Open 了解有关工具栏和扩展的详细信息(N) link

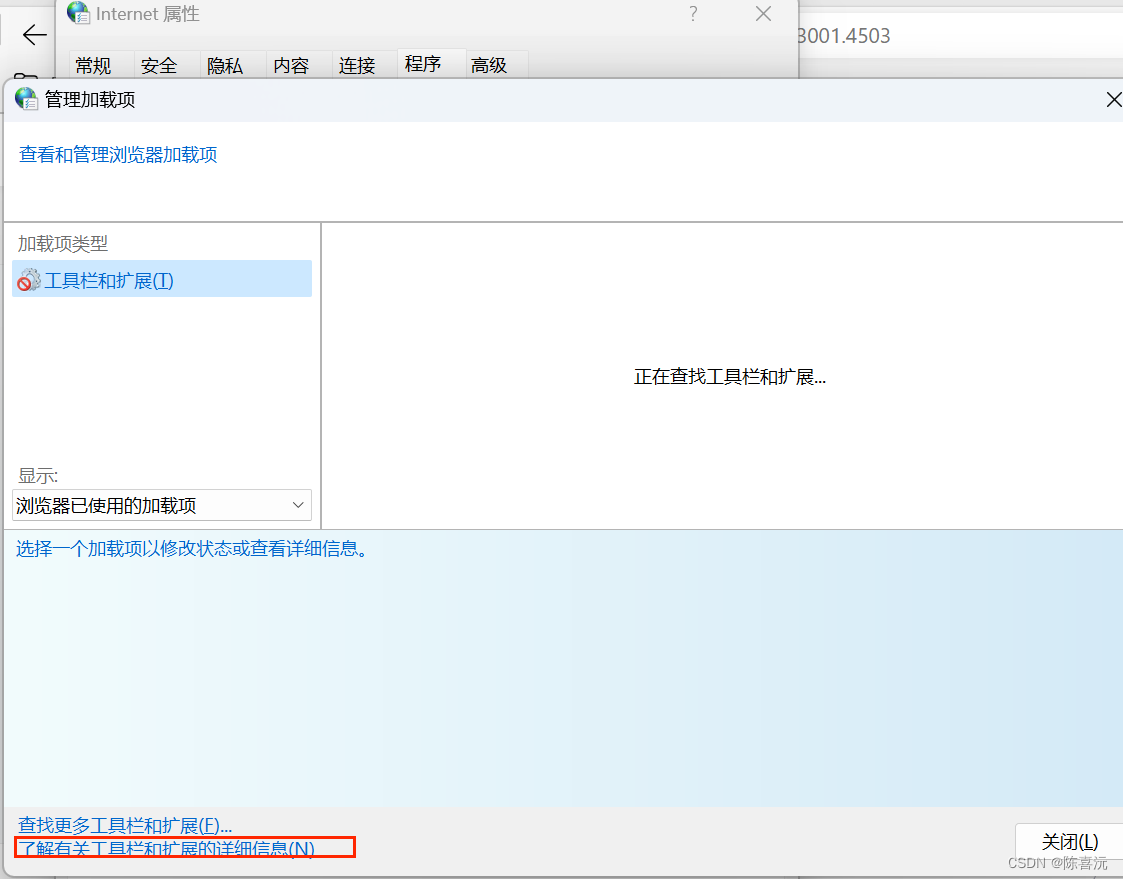tap(165, 848)
